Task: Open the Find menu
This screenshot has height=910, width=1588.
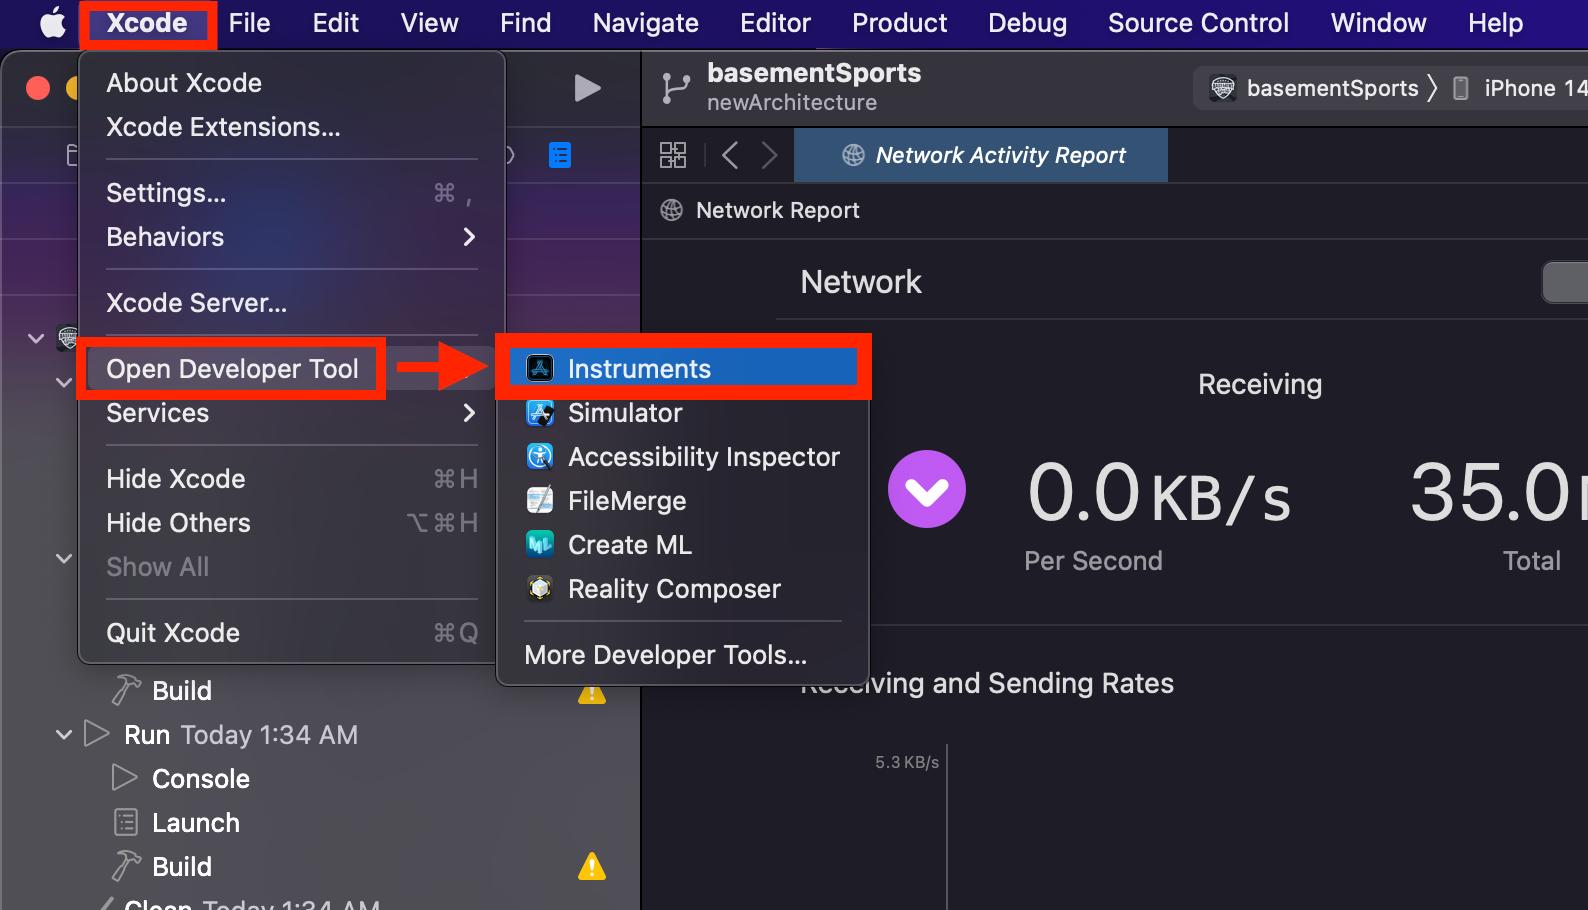Action: click(x=526, y=23)
